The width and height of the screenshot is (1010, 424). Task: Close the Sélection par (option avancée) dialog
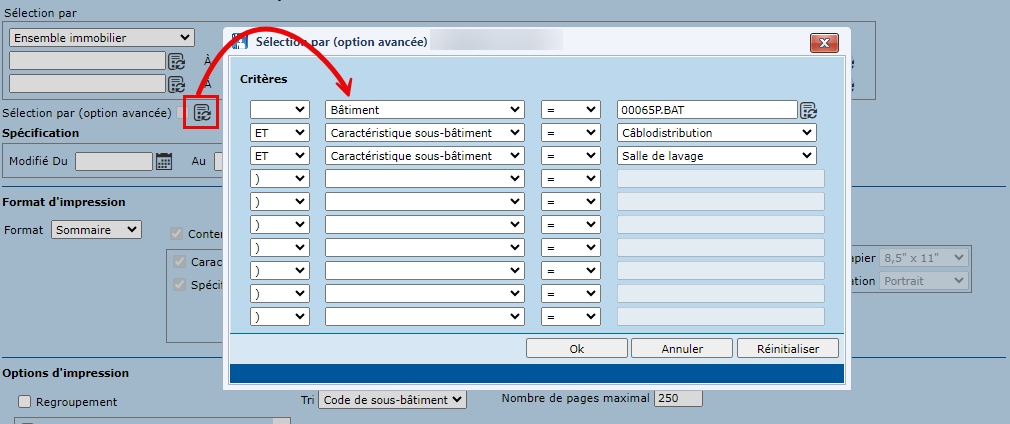[823, 43]
